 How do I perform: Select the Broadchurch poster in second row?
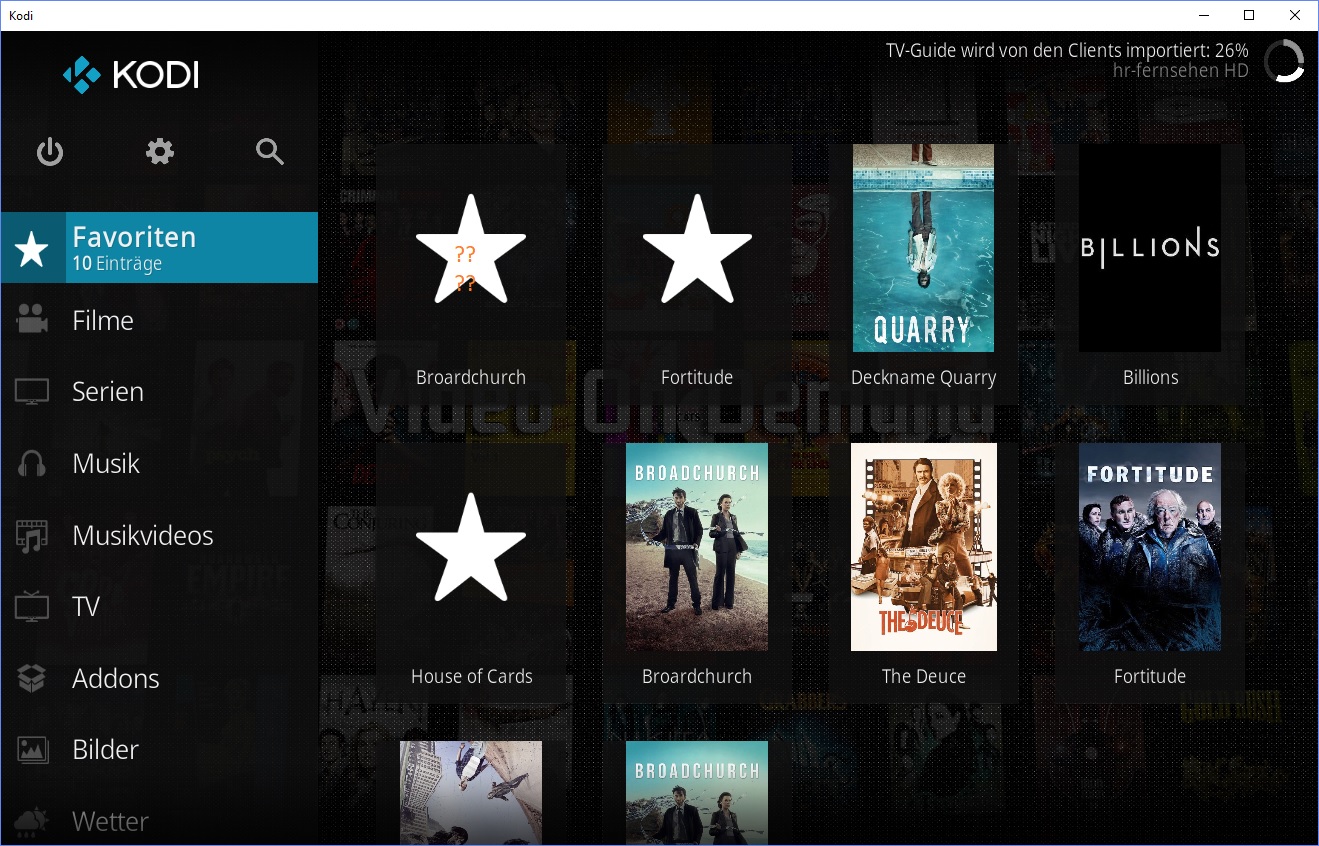[x=697, y=547]
